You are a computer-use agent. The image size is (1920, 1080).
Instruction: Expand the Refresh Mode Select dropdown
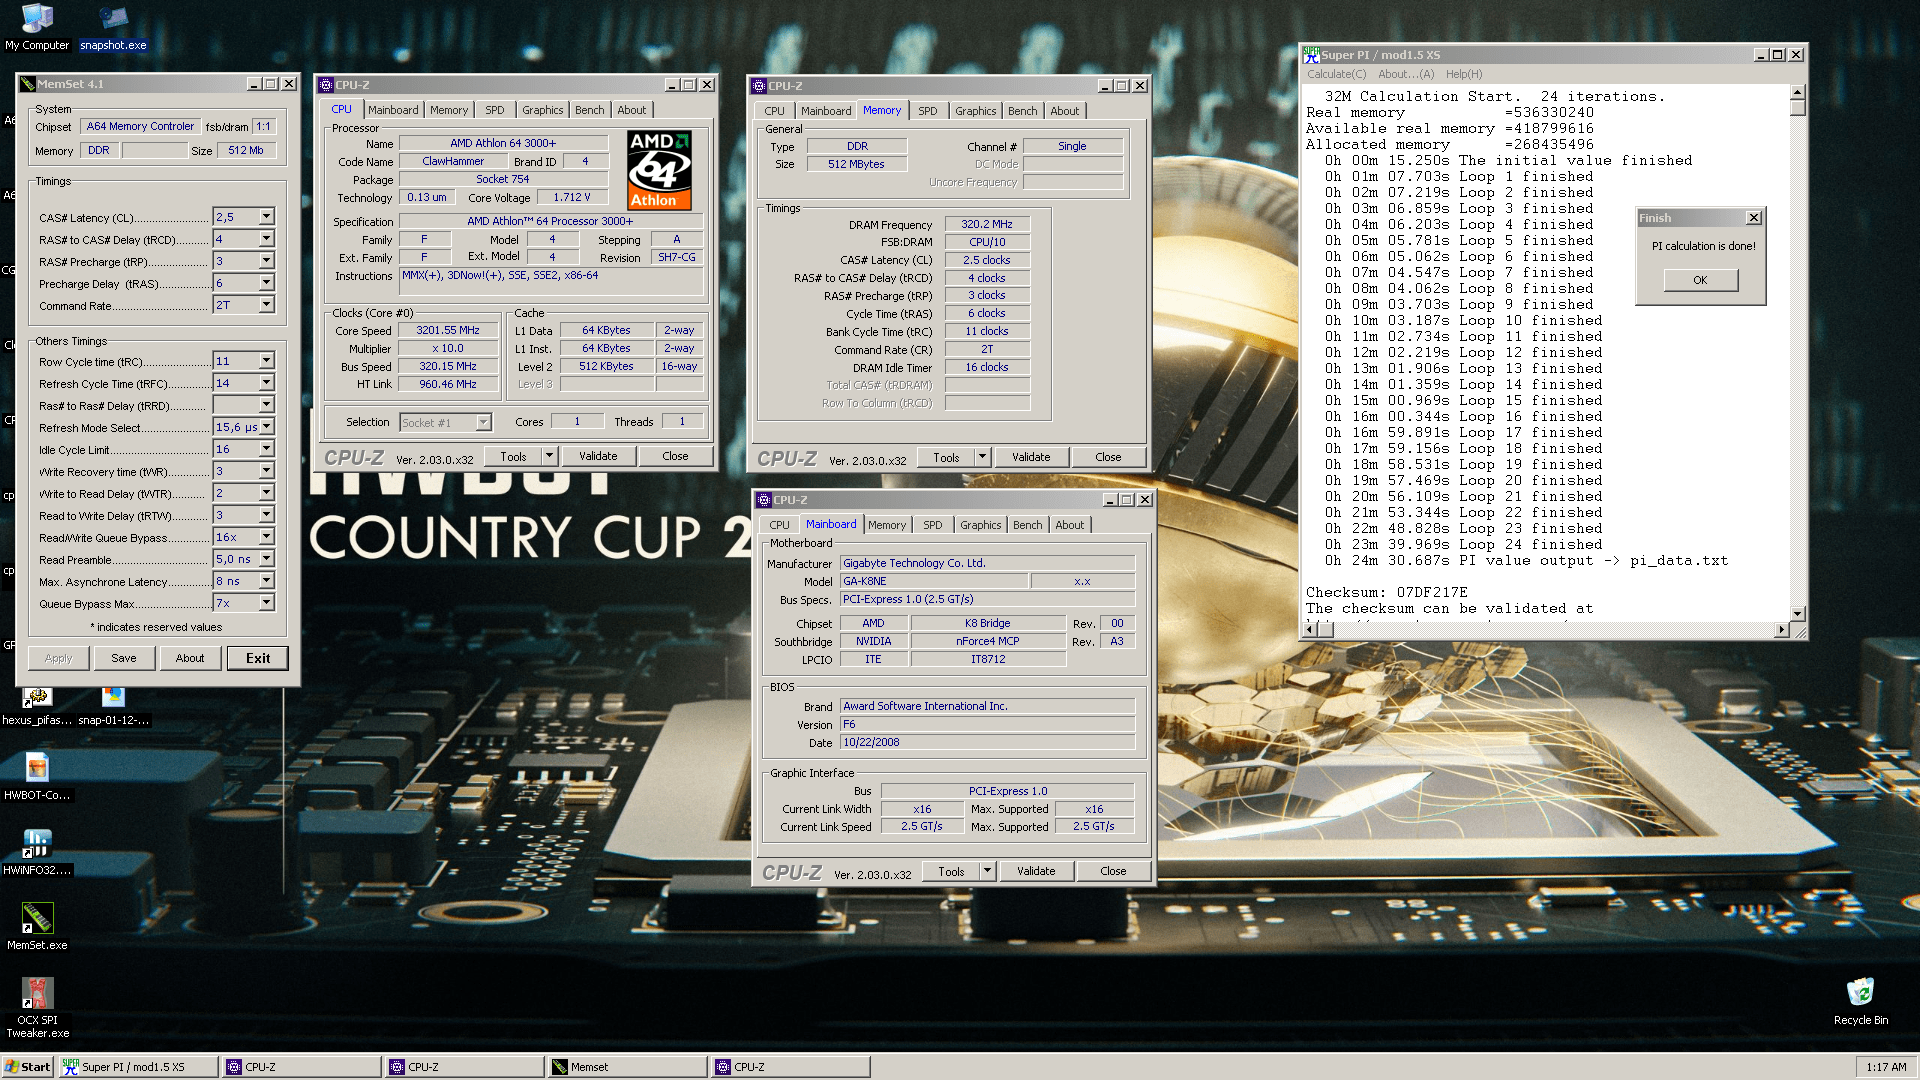(x=267, y=427)
